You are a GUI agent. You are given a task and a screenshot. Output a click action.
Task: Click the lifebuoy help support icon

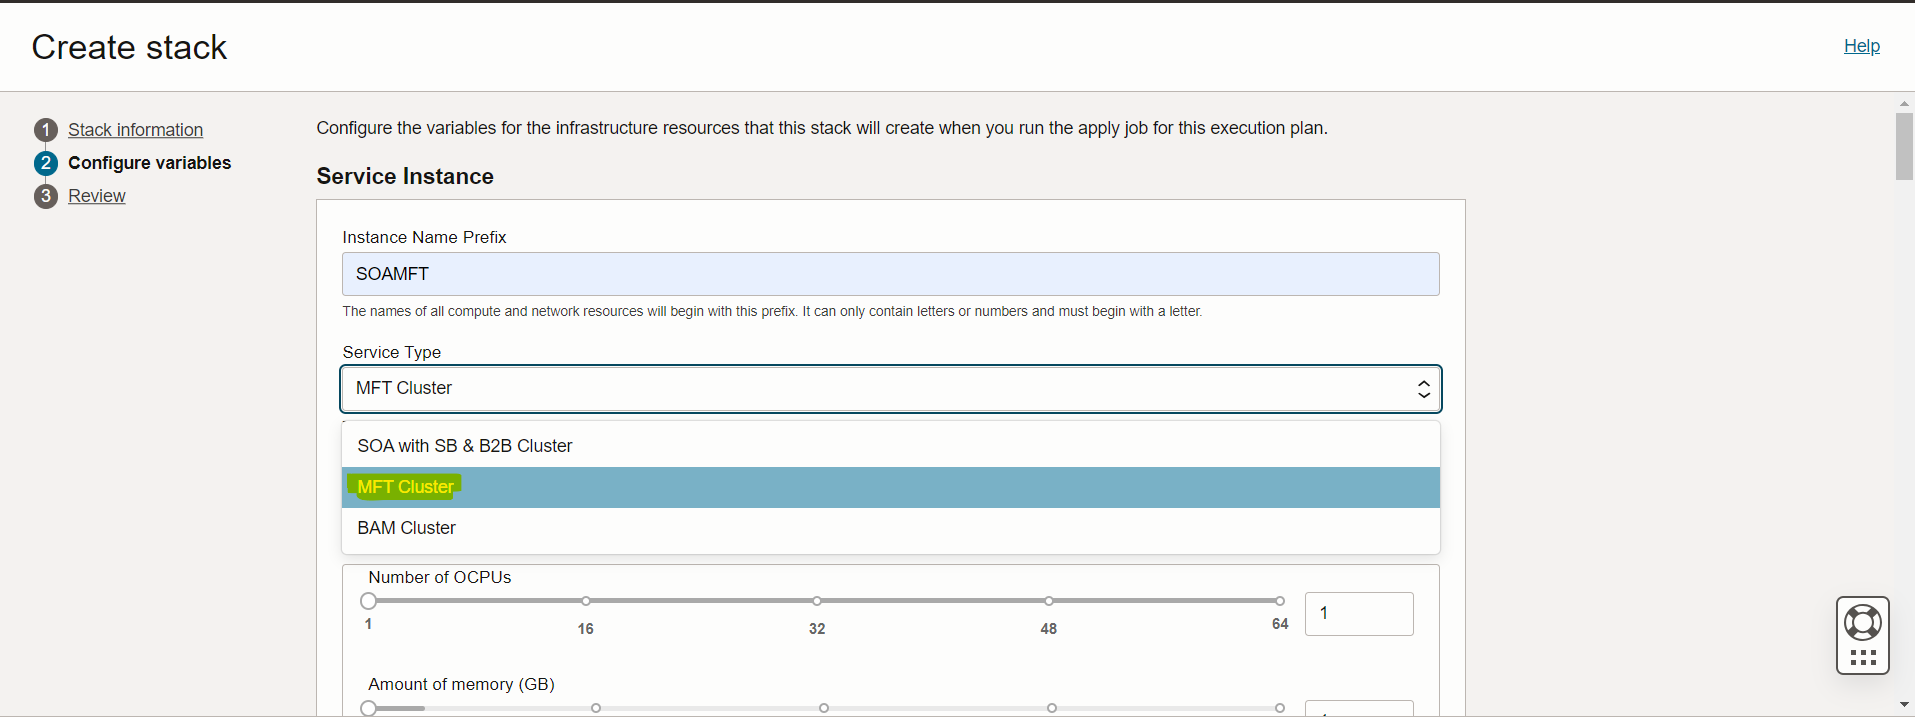pyautogui.click(x=1862, y=623)
